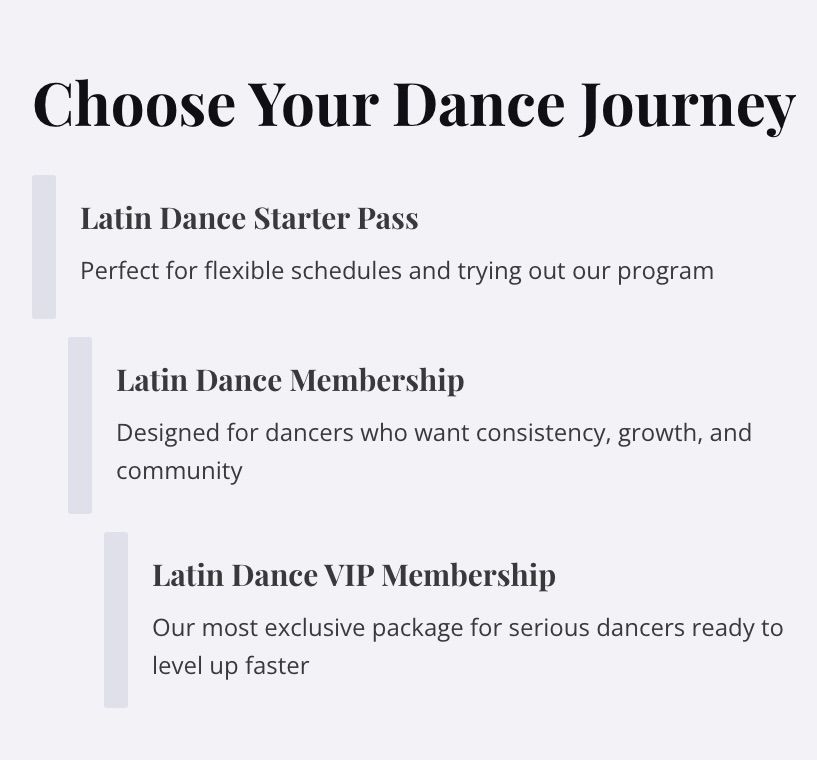Click the Membership consistency and growth description

coord(434,452)
